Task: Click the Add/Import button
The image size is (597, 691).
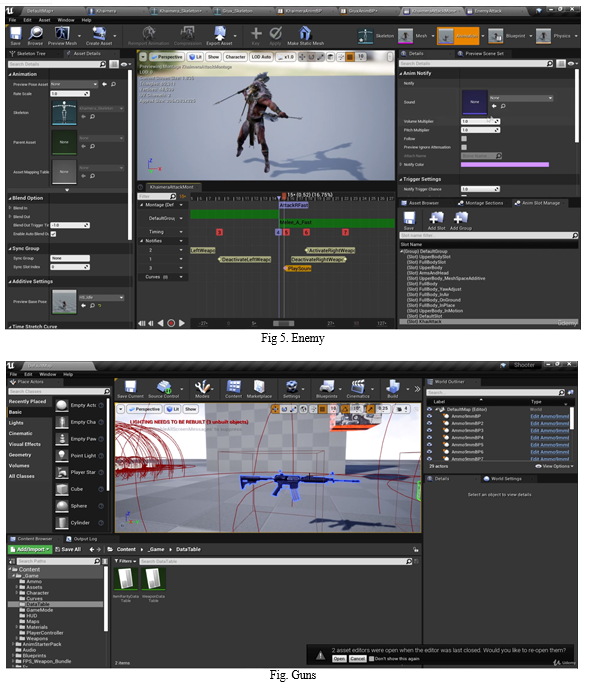Action: pyautogui.click(x=30, y=549)
